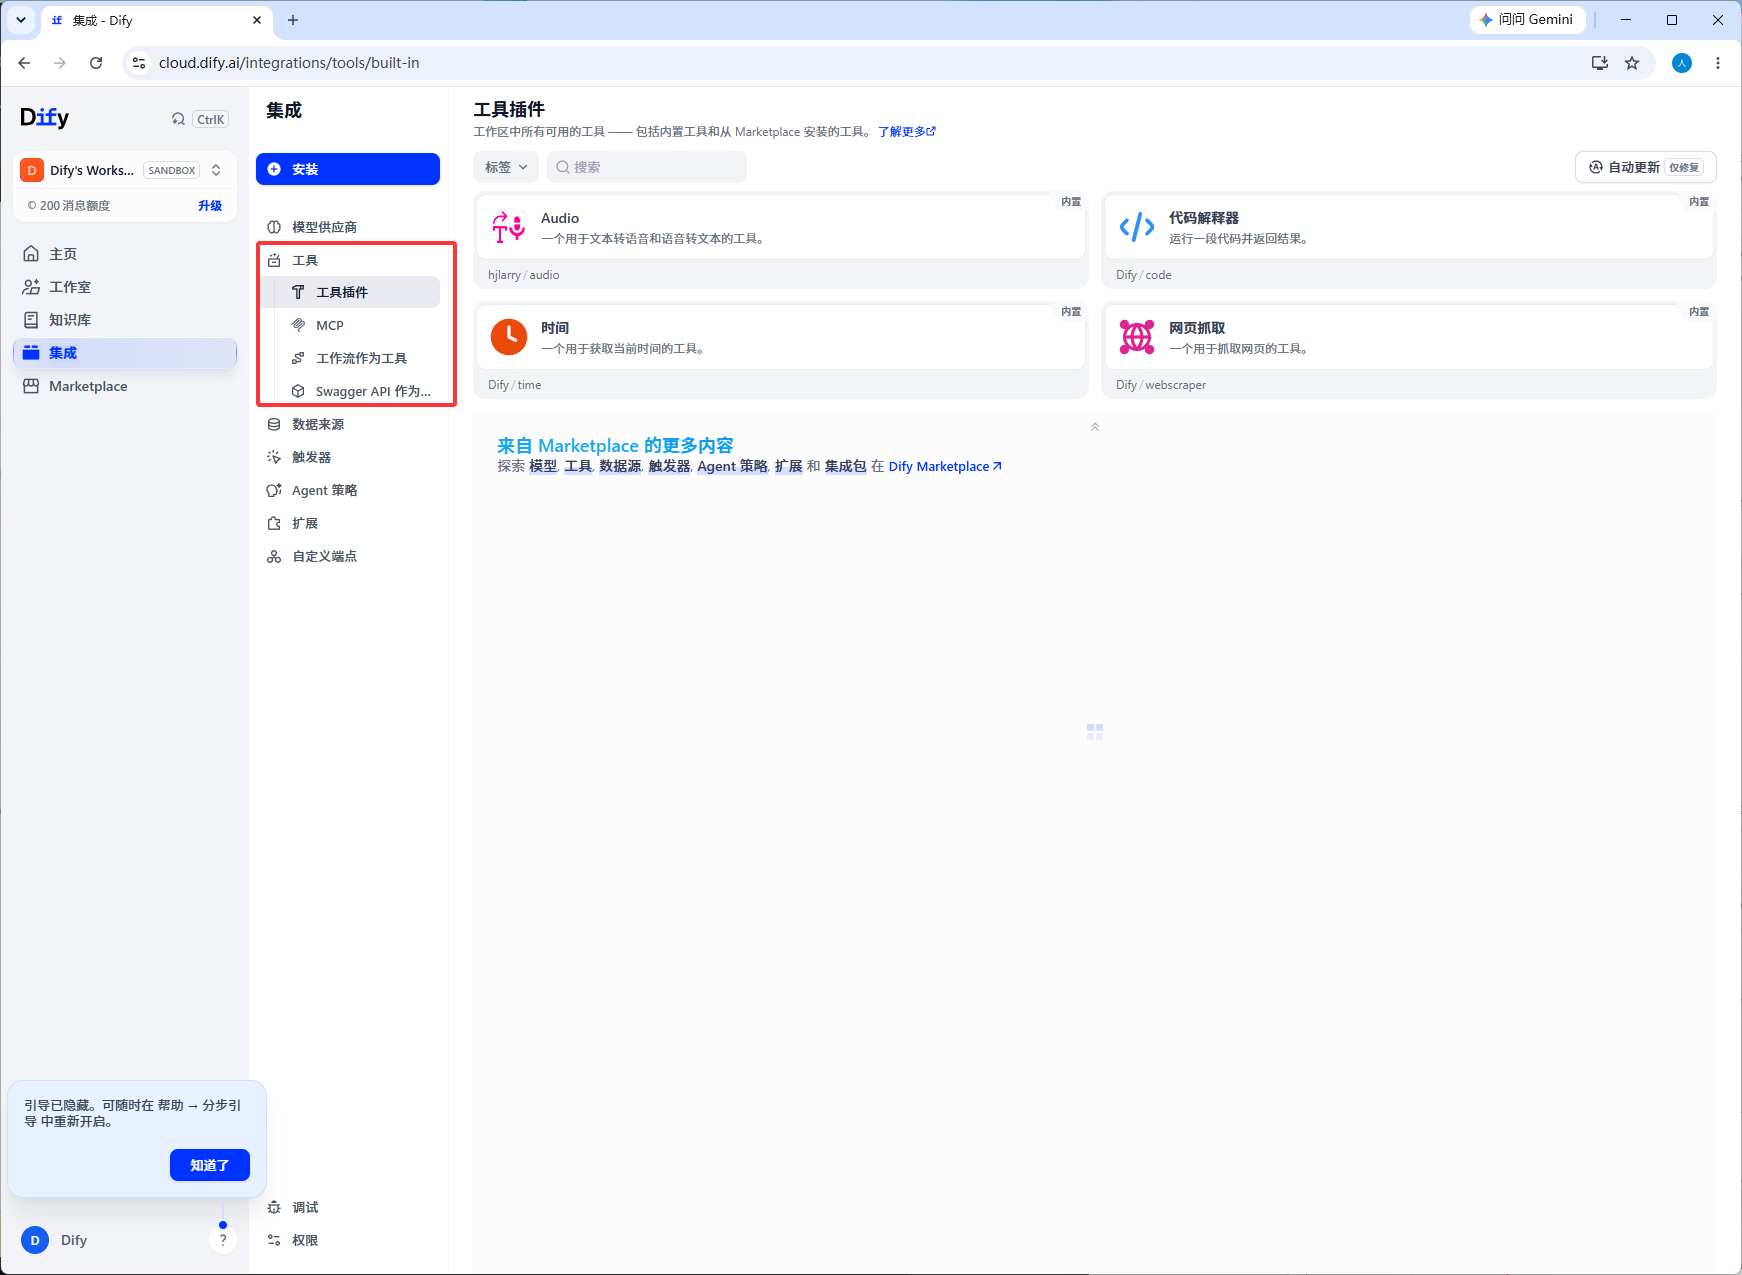Expand the 标签 filter dropdown
The image size is (1742, 1275).
[x=506, y=167]
